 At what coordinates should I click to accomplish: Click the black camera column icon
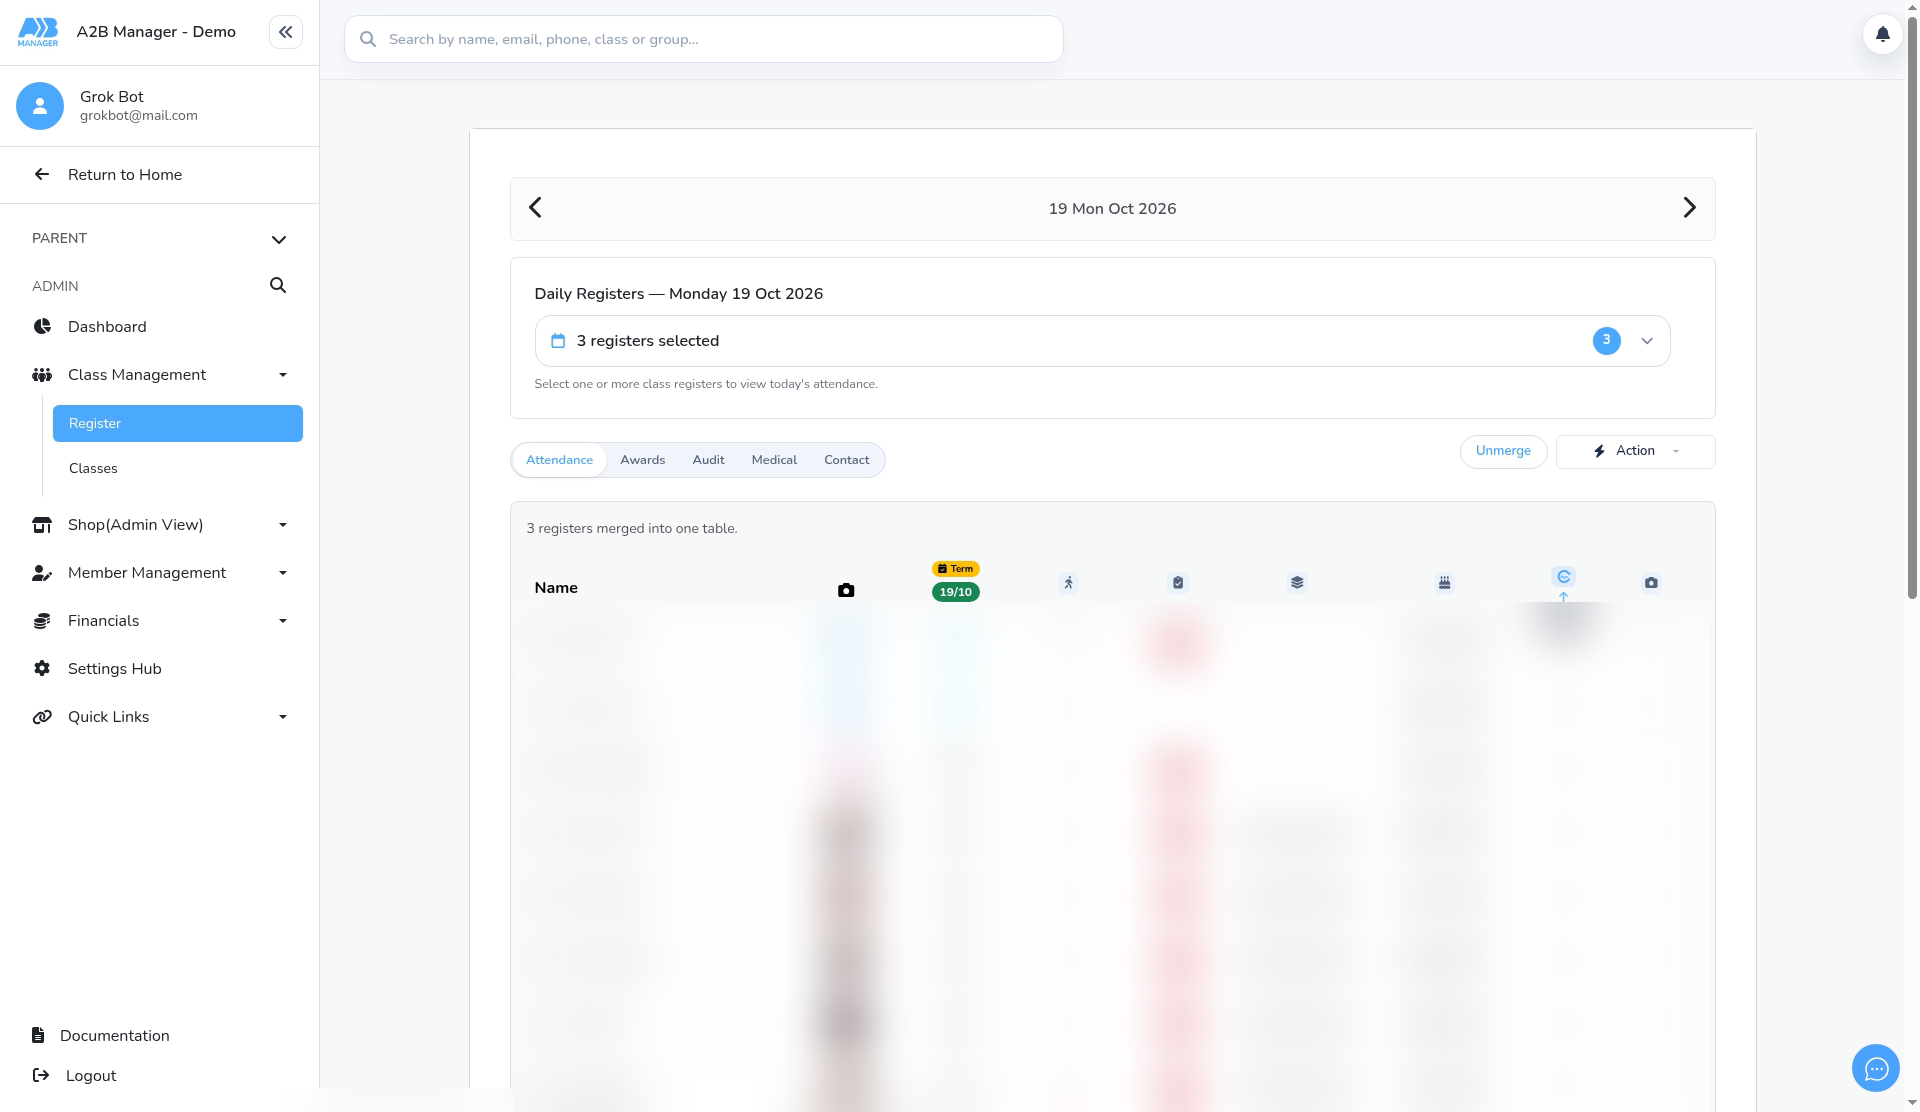click(x=846, y=590)
